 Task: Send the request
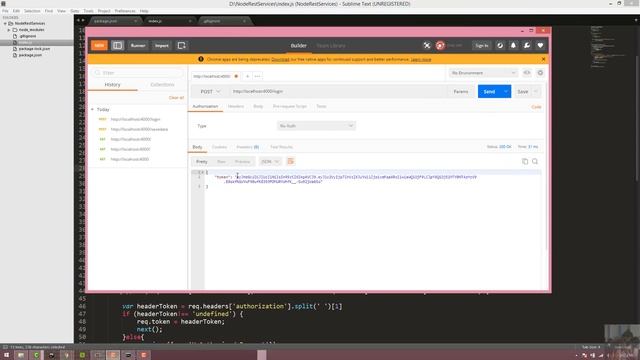tap(489, 91)
